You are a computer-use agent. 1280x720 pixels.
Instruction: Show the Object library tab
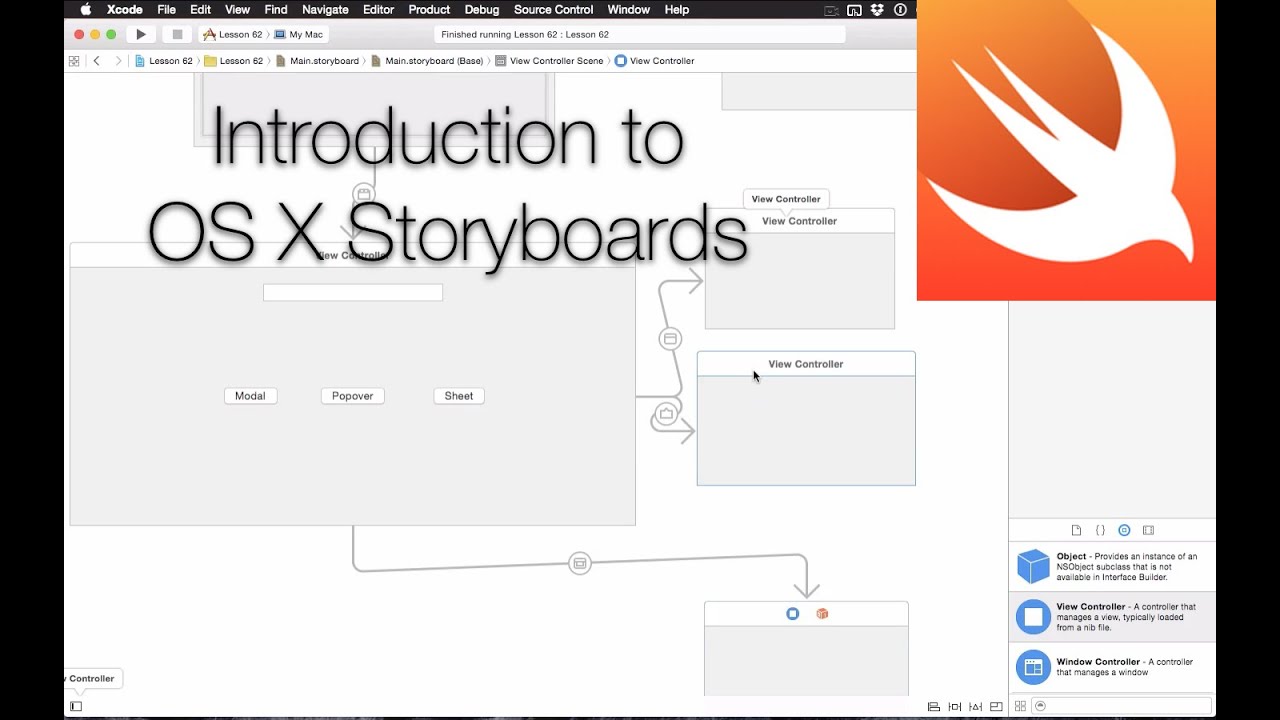pos(1124,530)
